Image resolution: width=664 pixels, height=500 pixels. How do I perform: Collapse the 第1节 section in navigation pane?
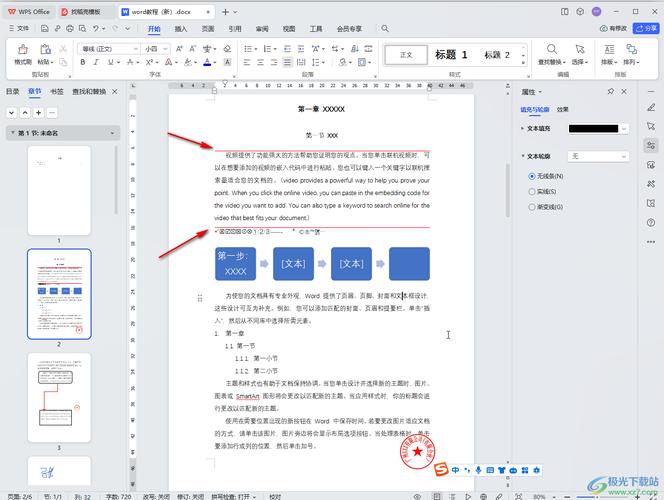click(x=11, y=132)
